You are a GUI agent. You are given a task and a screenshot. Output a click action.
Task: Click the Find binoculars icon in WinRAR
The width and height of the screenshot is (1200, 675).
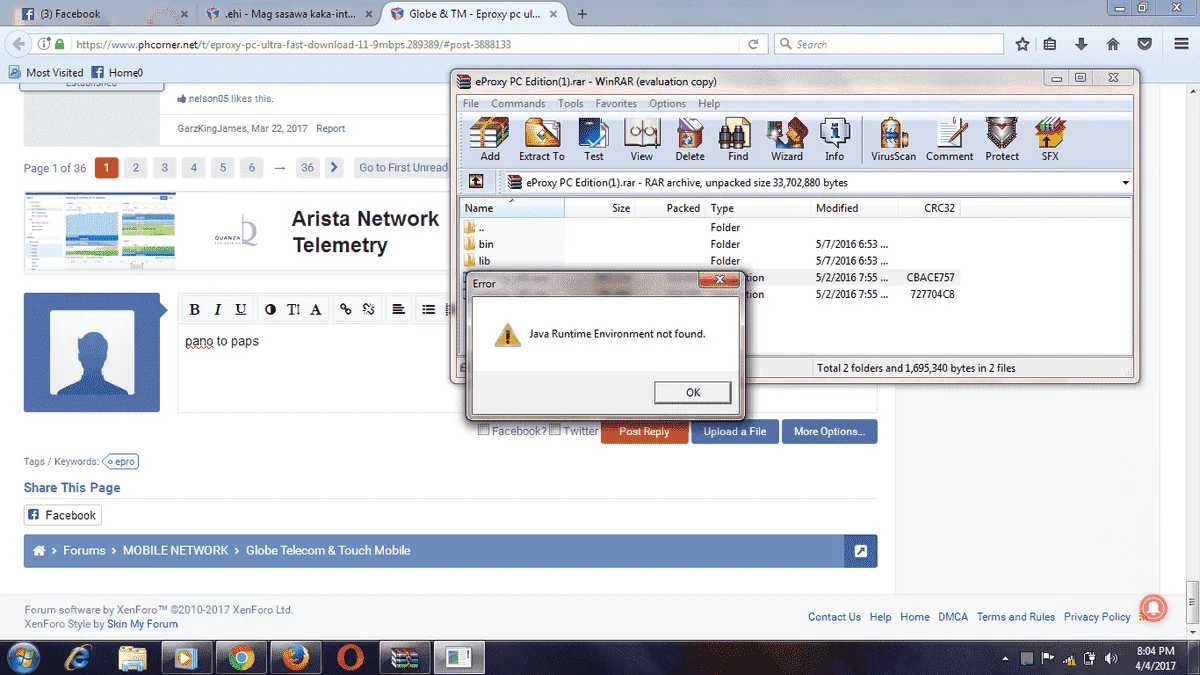click(738, 138)
